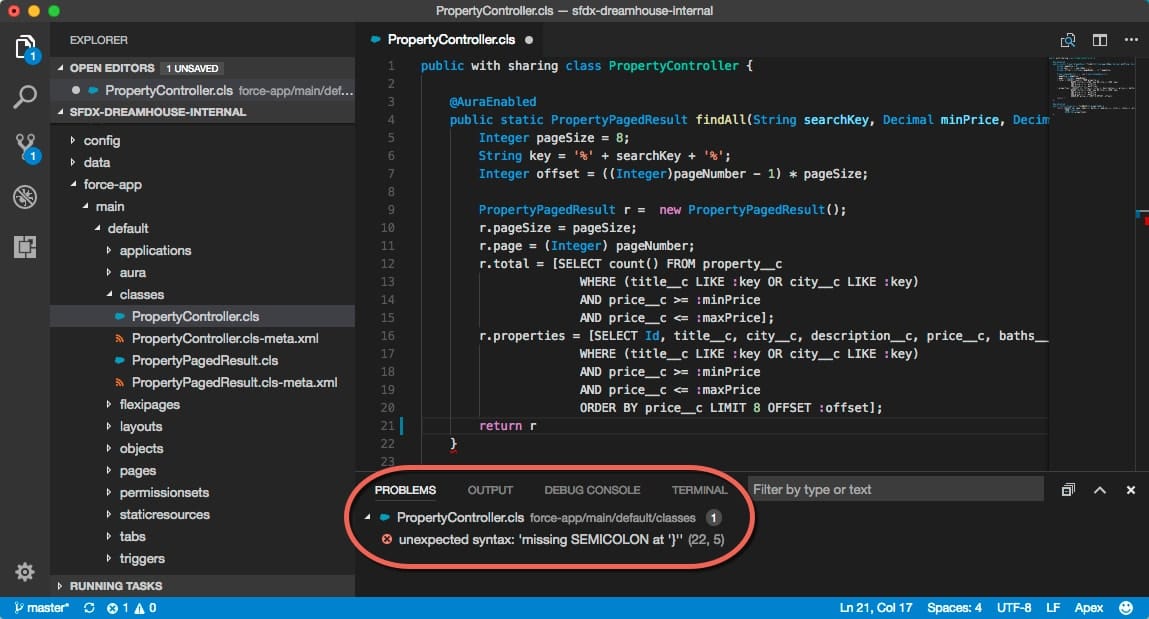Collapse PropertyController.cls problems group

pos(367,517)
